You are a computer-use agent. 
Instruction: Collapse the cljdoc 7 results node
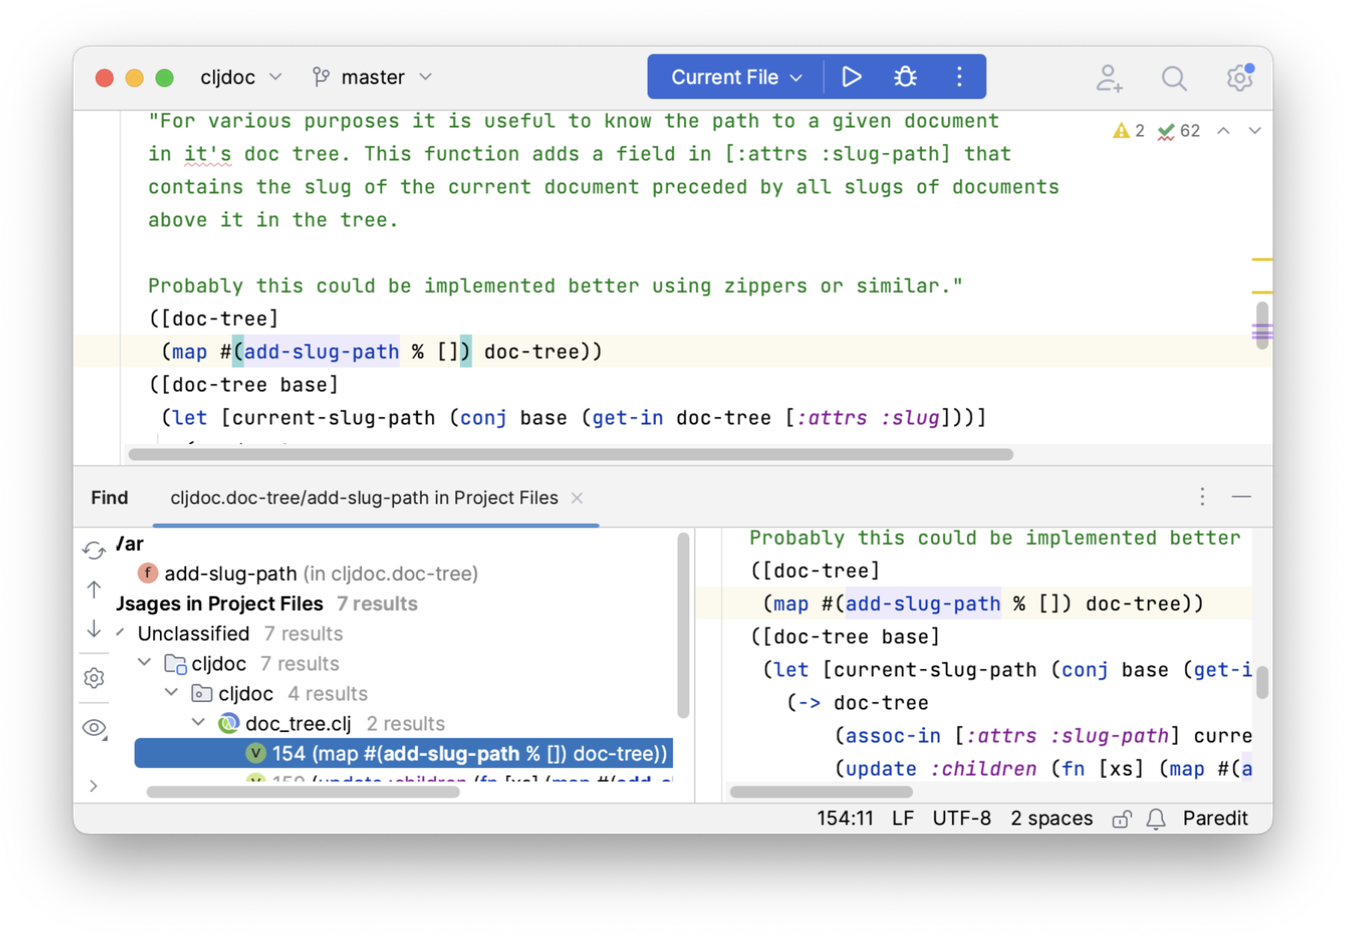click(145, 663)
